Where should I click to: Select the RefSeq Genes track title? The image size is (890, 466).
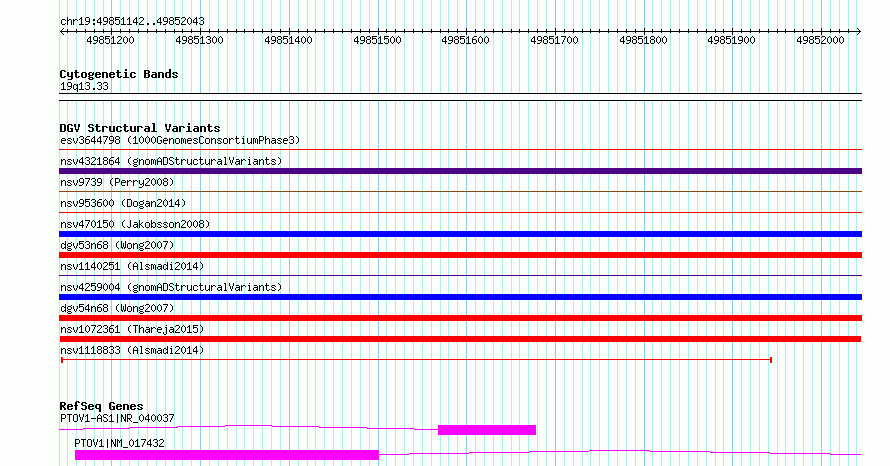pos(102,406)
